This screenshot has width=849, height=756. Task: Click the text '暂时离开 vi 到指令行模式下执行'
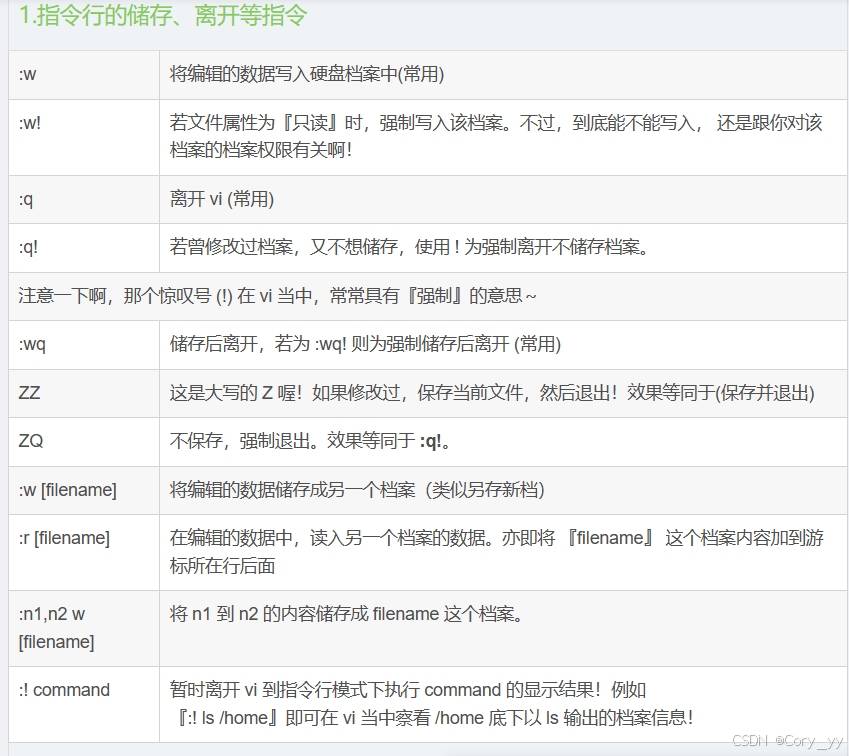click(295, 690)
